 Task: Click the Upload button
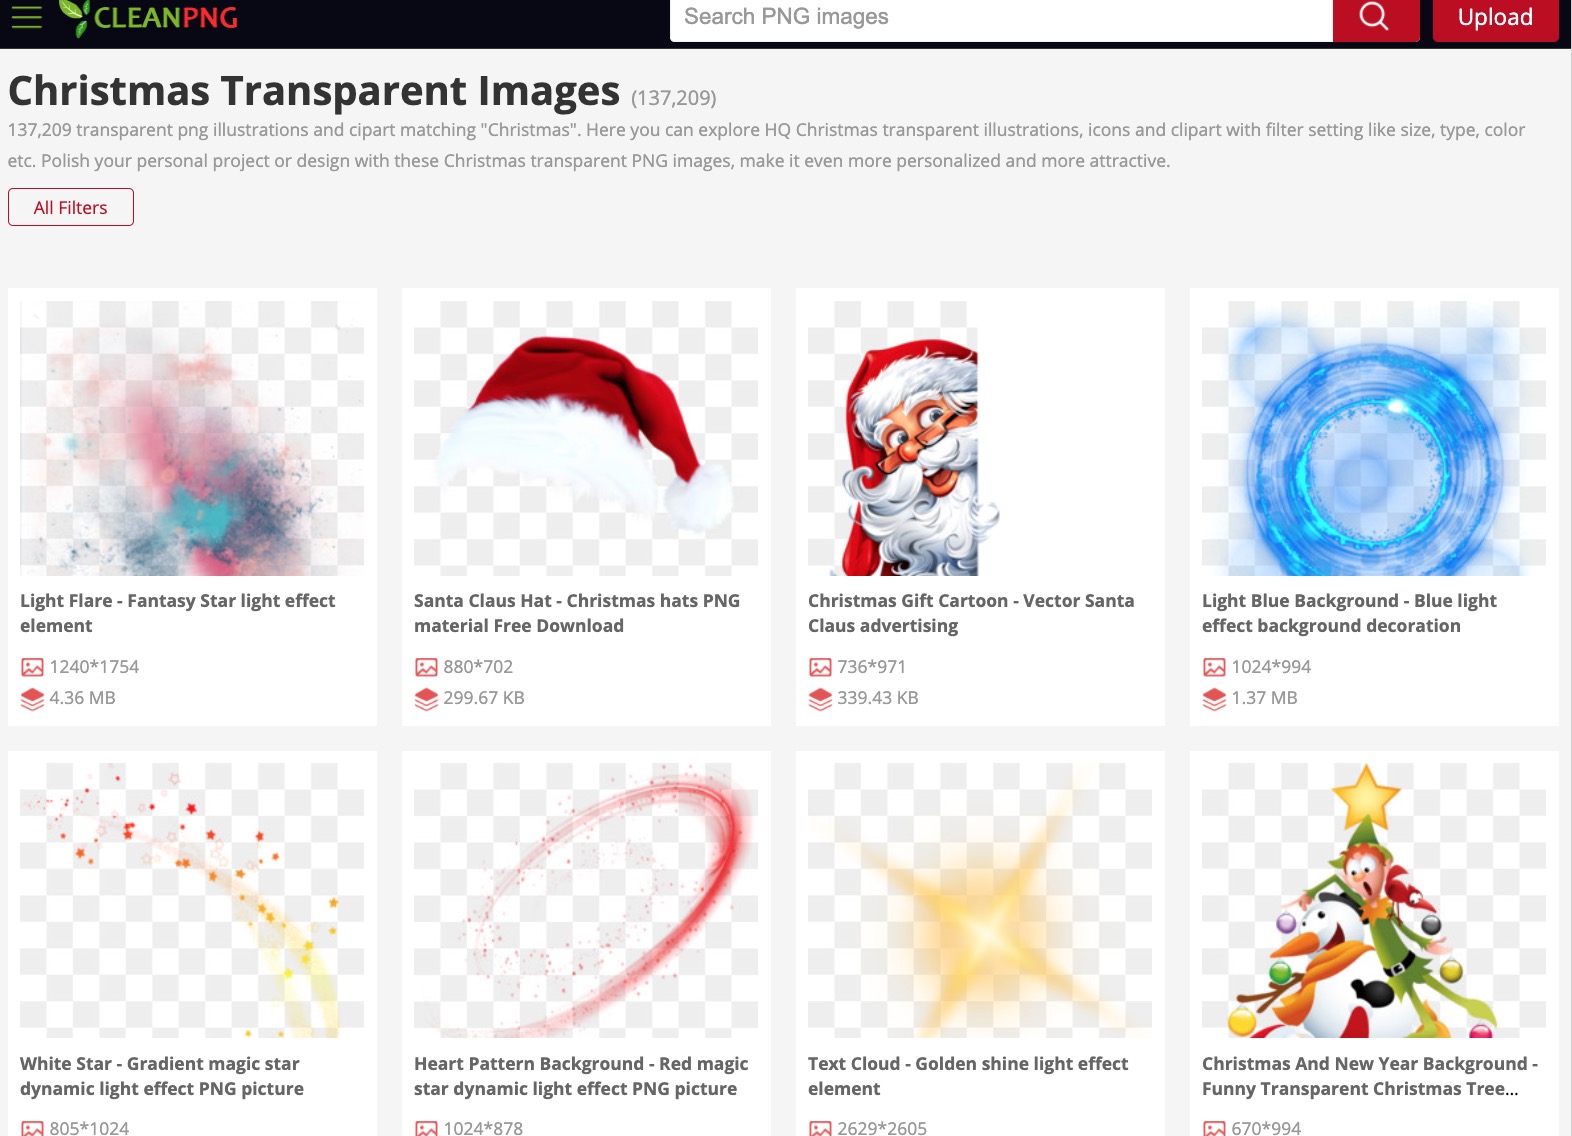[1495, 17]
